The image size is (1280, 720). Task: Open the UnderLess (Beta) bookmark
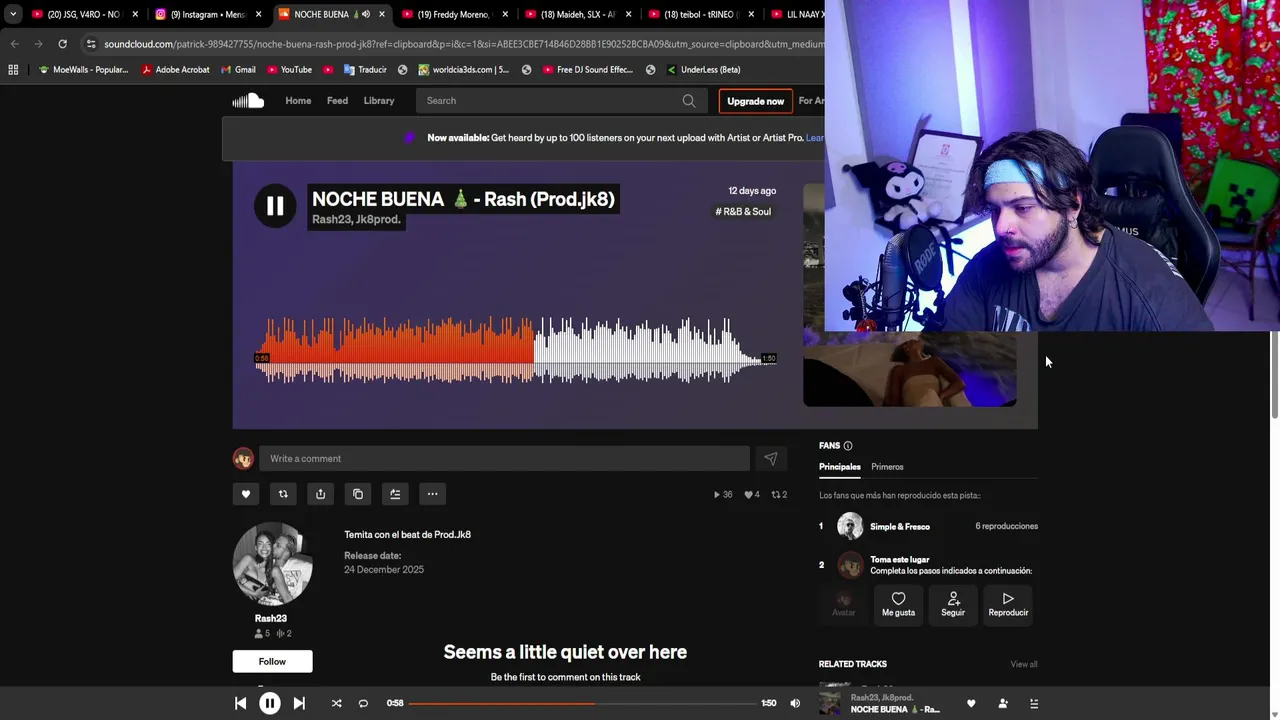[703, 70]
